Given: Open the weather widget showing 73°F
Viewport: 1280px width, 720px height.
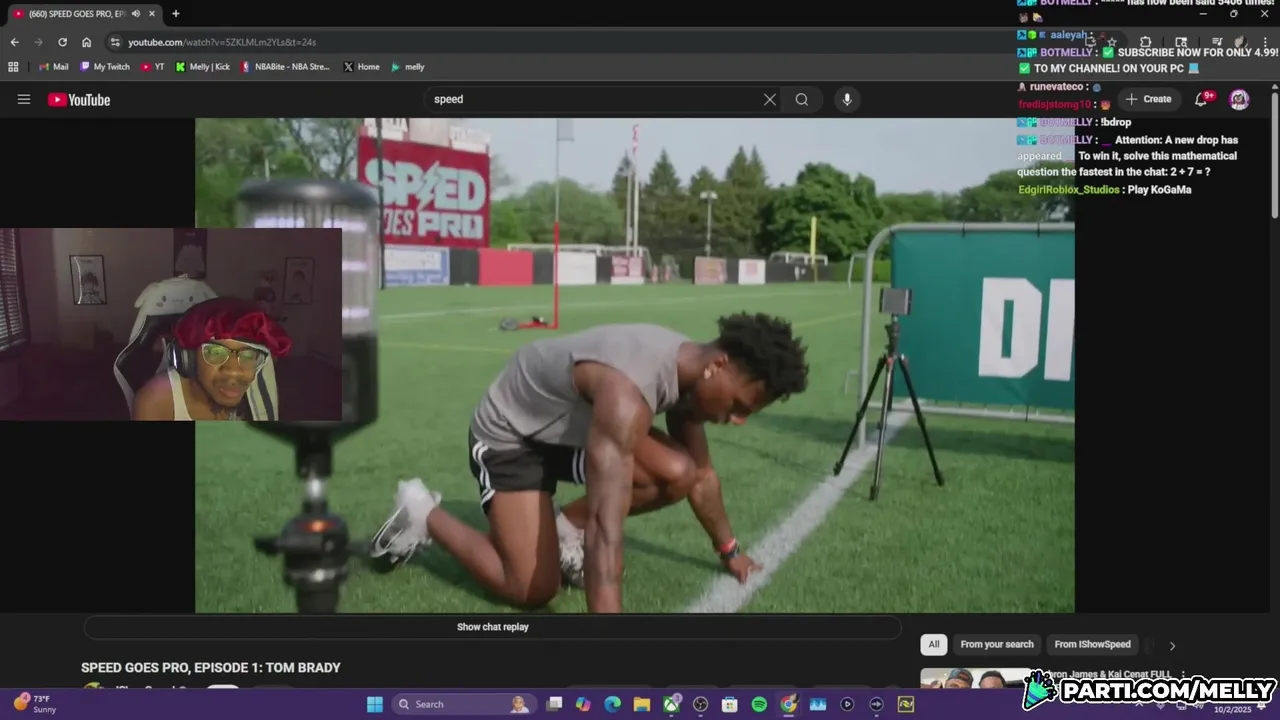Looking at the screenshot, I should [35, 704].
